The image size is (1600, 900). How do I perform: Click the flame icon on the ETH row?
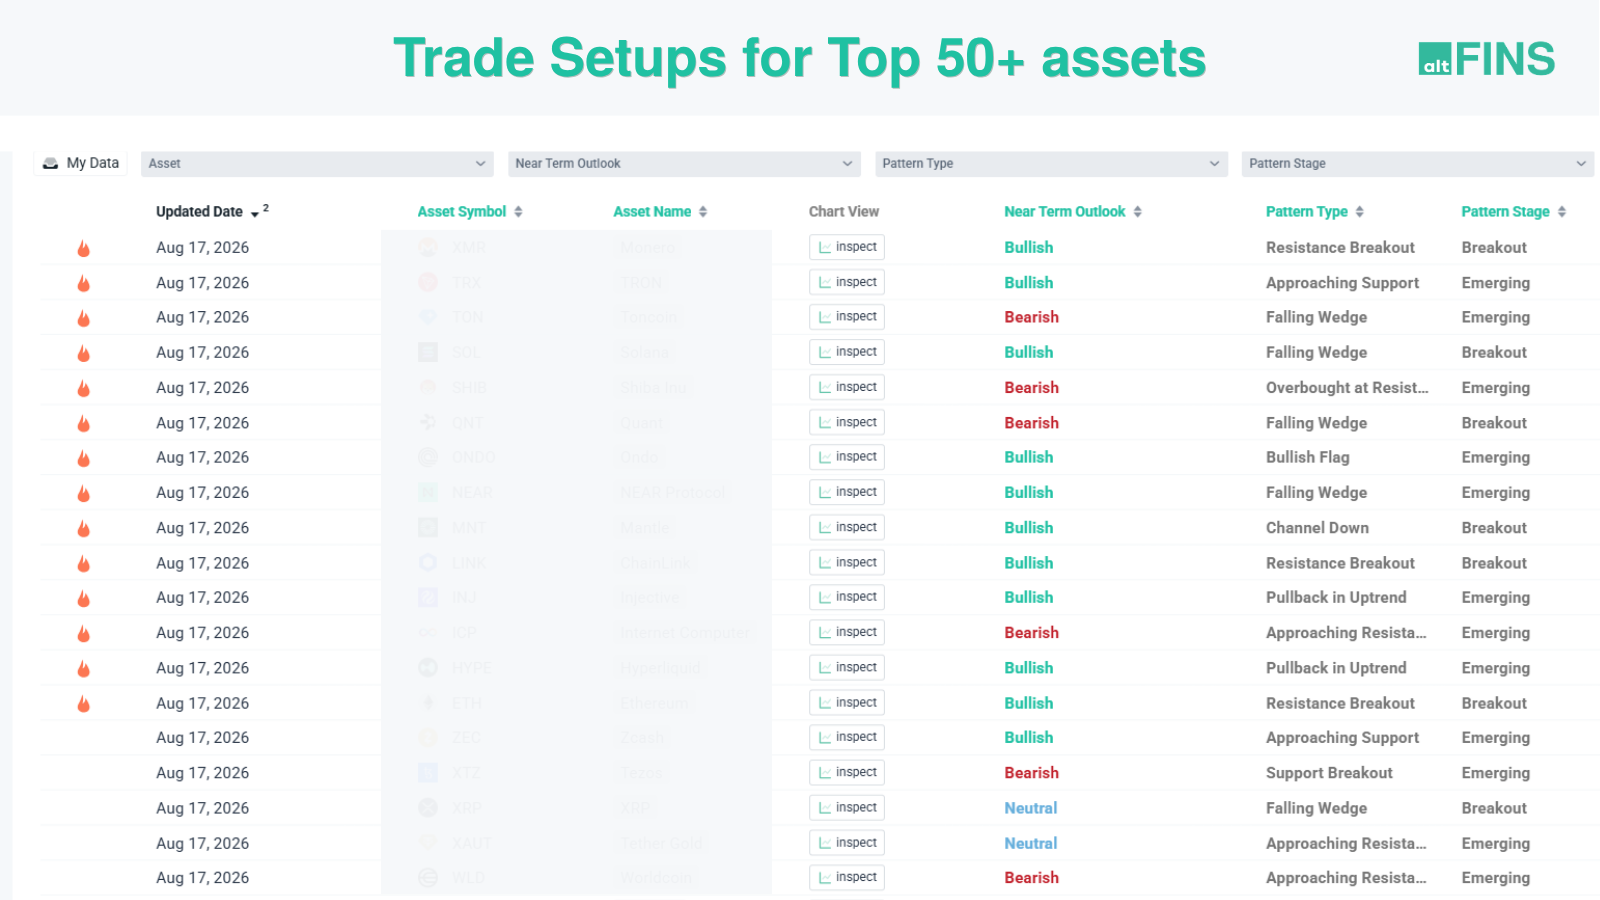(84, 704)
